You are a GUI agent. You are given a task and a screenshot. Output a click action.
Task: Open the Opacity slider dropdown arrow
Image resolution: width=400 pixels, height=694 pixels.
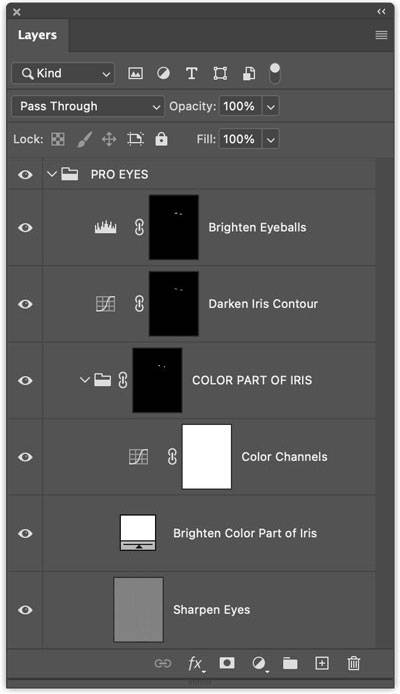click(x=271, y=107)
